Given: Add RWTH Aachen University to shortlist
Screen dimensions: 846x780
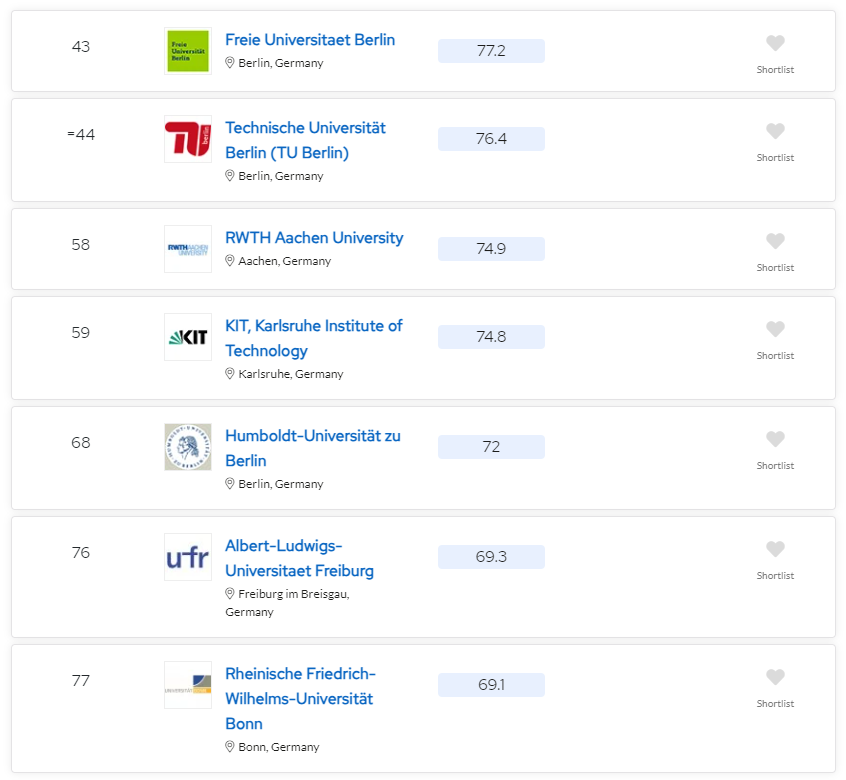Looking at the screenshot, I should tap(775, 241).
